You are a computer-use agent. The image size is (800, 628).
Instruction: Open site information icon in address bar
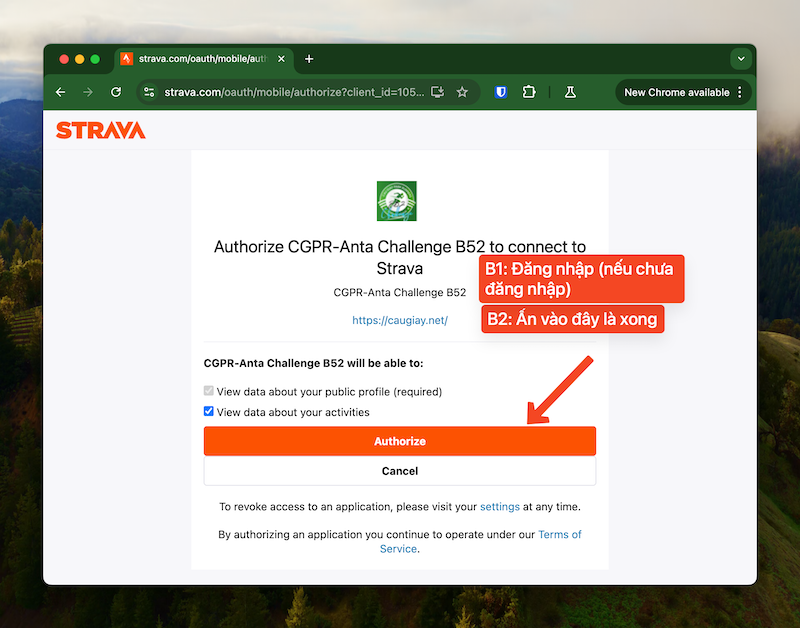tap(149, 92)
